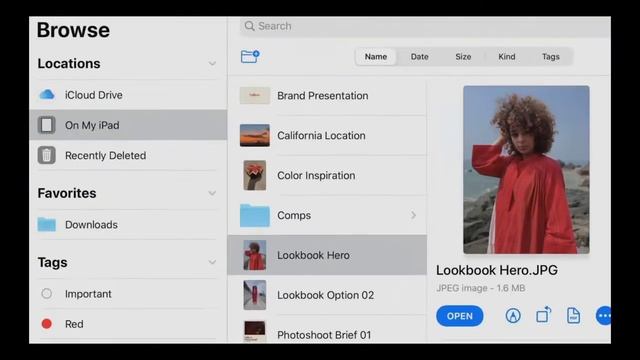Click the magnifier icon in Search
The height and width of the screenshot is (360, 640).
[249, 26]
